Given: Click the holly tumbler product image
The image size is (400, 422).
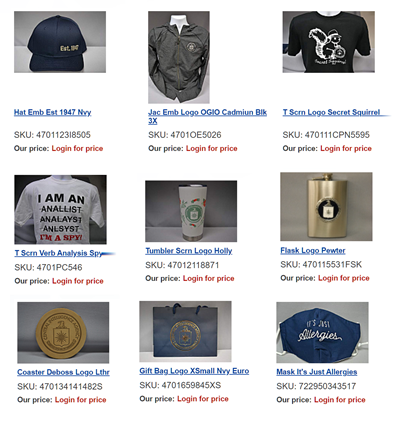Looking at the screenshot, I should pyautogui.click(x=191, y=211).
